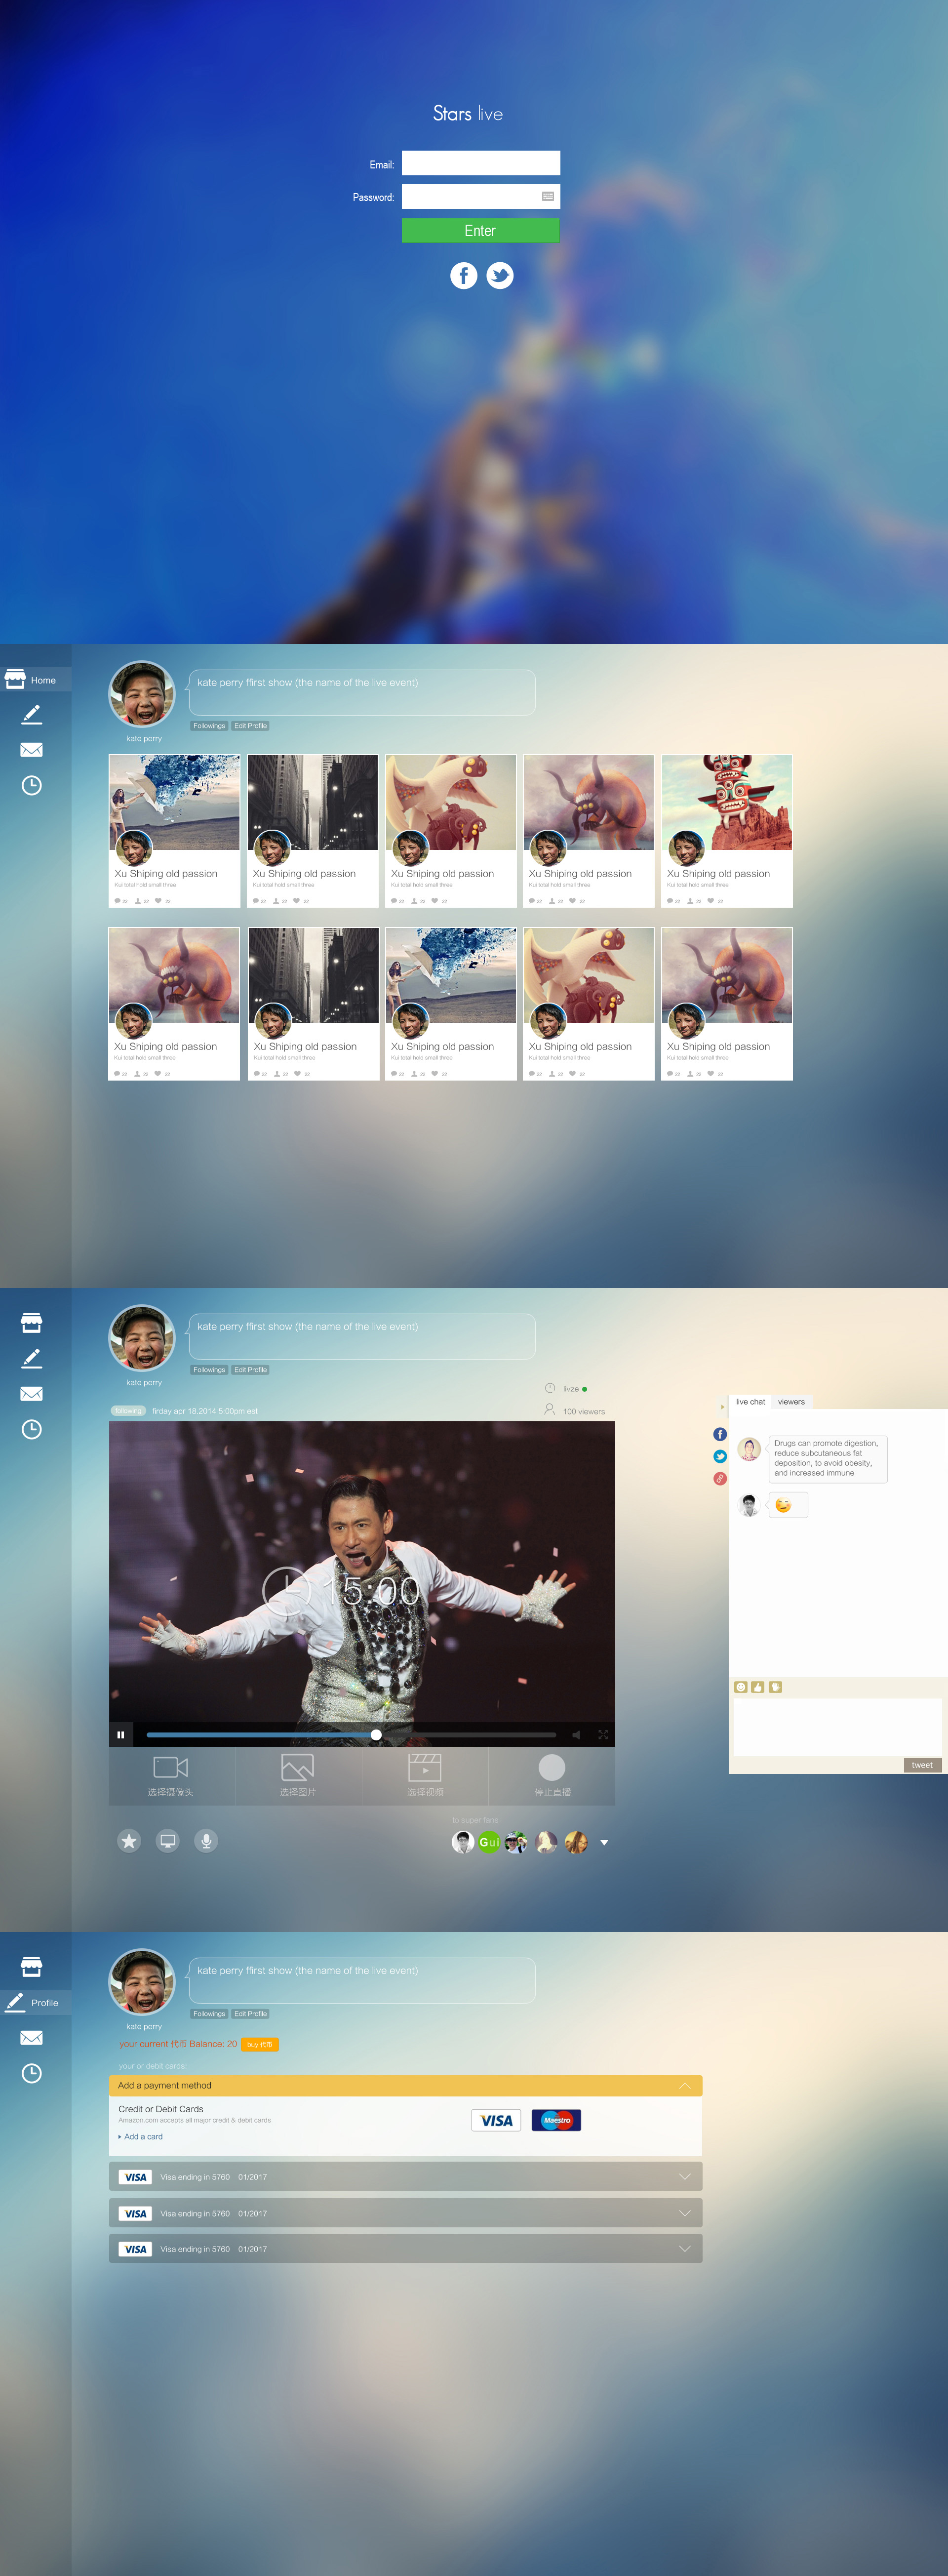Click the 'Drugs can promote digestion' chat message
The image size is (948, 2576).
[827, 1458]
